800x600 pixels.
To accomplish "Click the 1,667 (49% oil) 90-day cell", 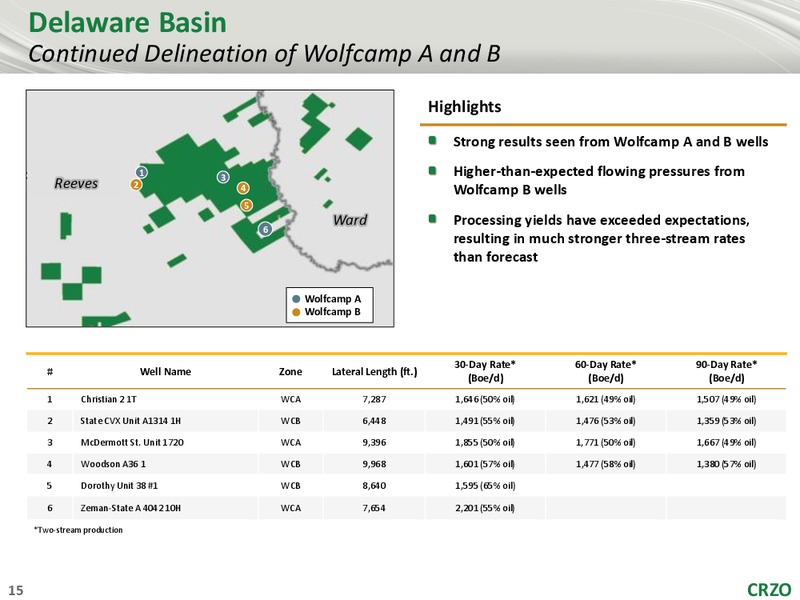I will [727, 442].
